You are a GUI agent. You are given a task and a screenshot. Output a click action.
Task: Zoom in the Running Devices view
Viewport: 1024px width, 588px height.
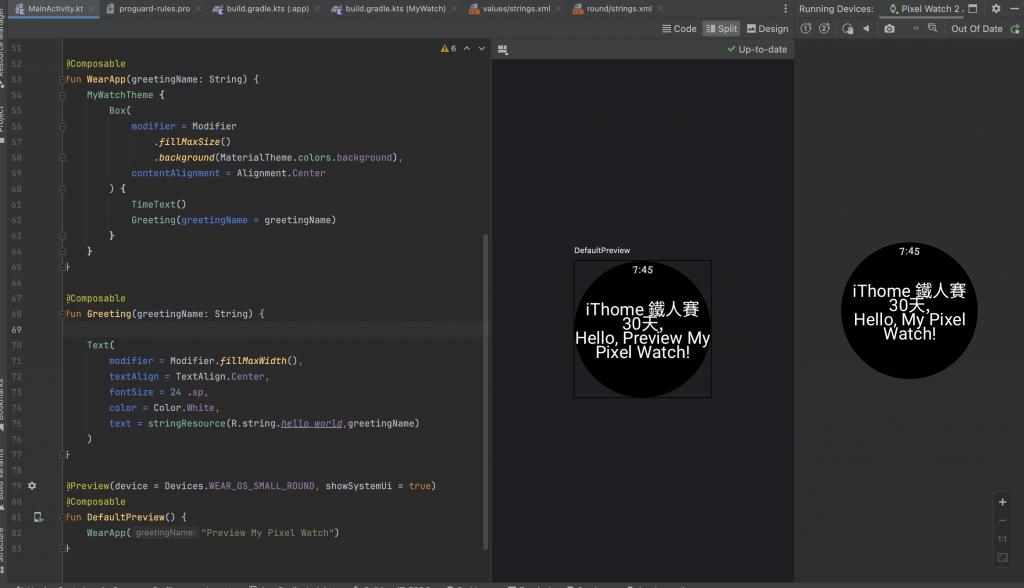[1002, 502]
